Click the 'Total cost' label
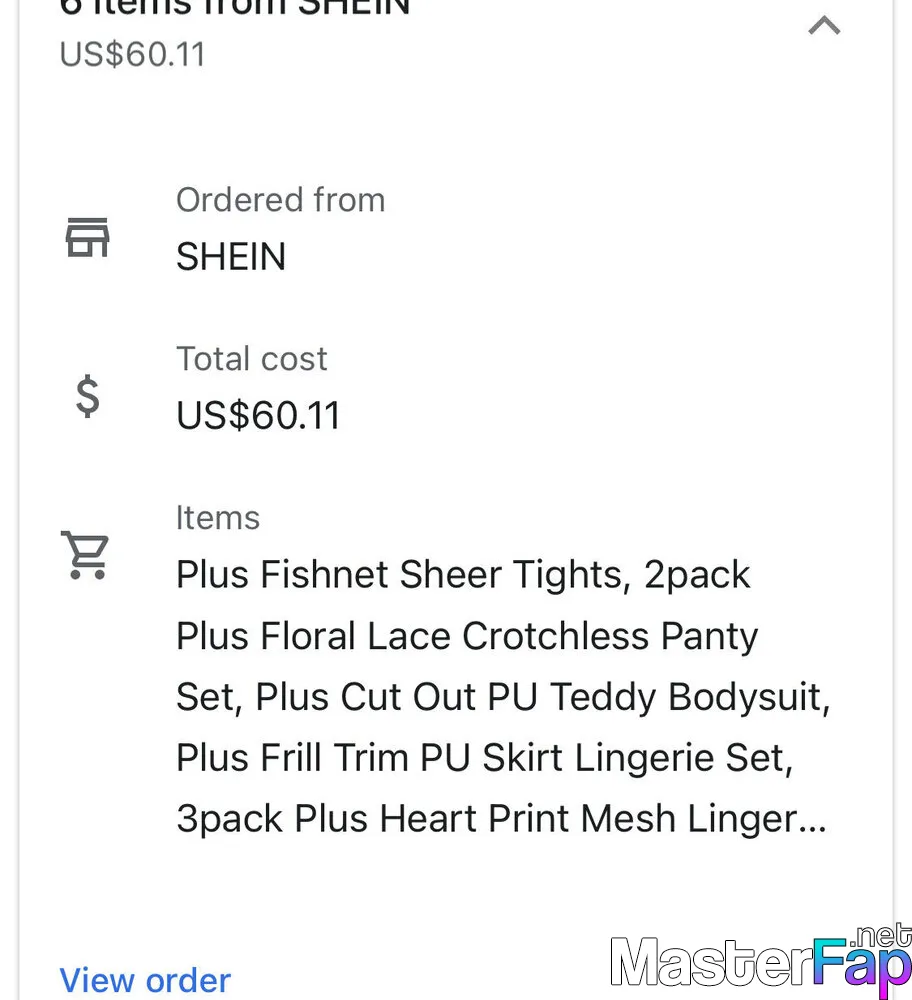912x1000 pixels. pos(251,358)
